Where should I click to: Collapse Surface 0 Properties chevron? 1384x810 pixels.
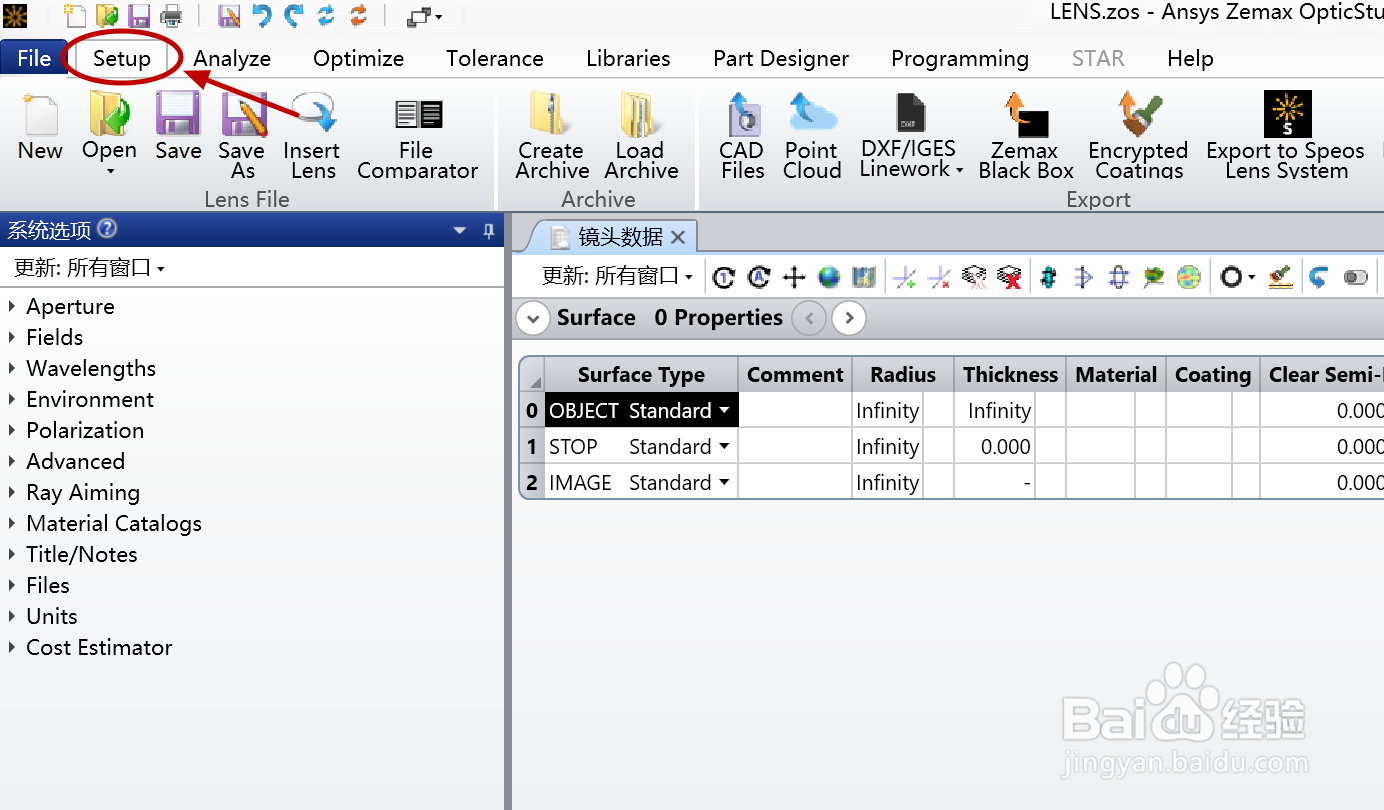coord(532,319)
